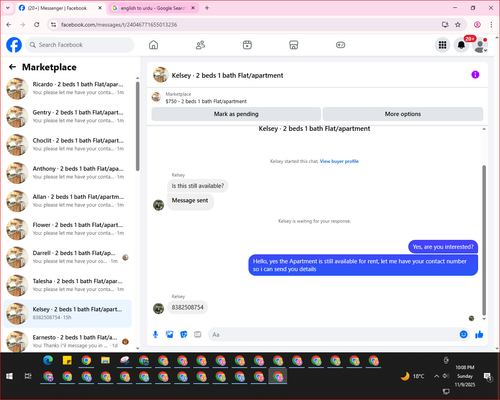This screenshot has width=500, height=400.
Task: Attach a photo using the image icon
Action: click(170, 334)
